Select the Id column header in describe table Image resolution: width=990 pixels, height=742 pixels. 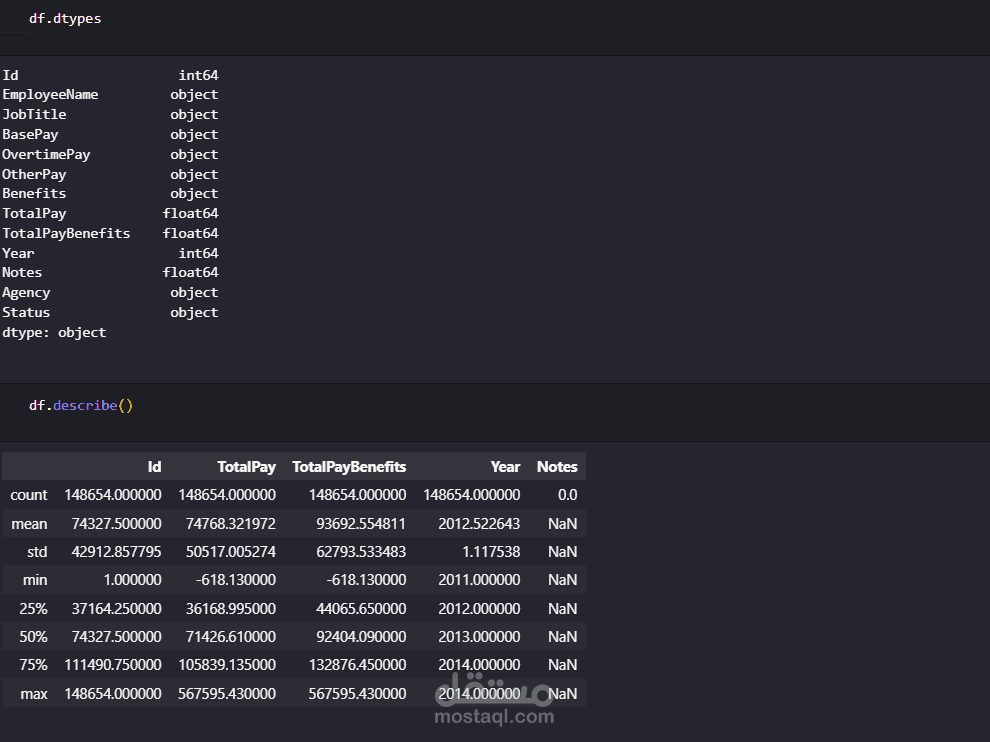(154, 467)
